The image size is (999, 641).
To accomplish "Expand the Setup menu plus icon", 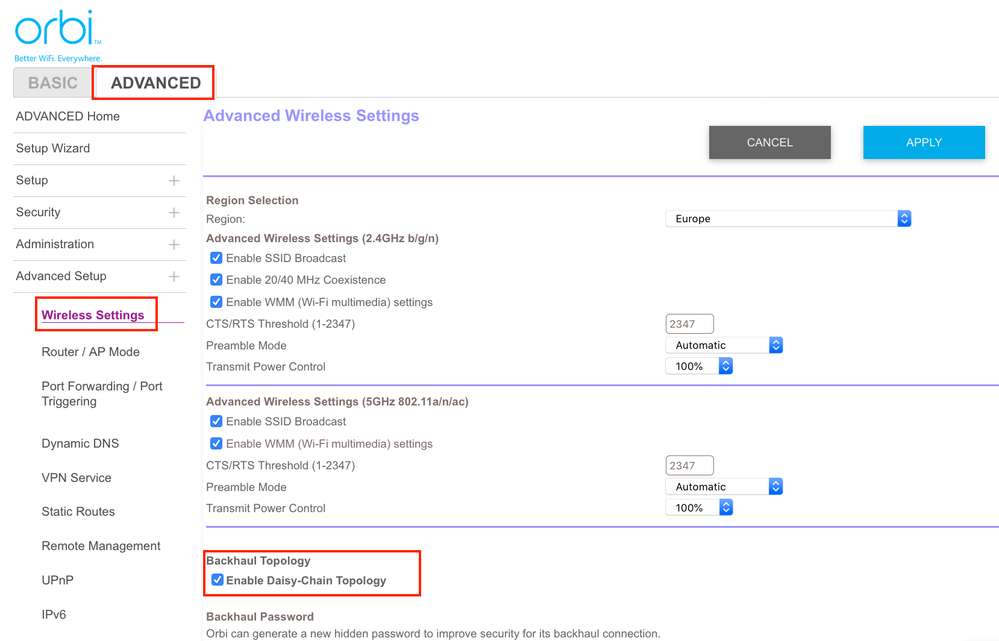I will (x=174, y=181).
